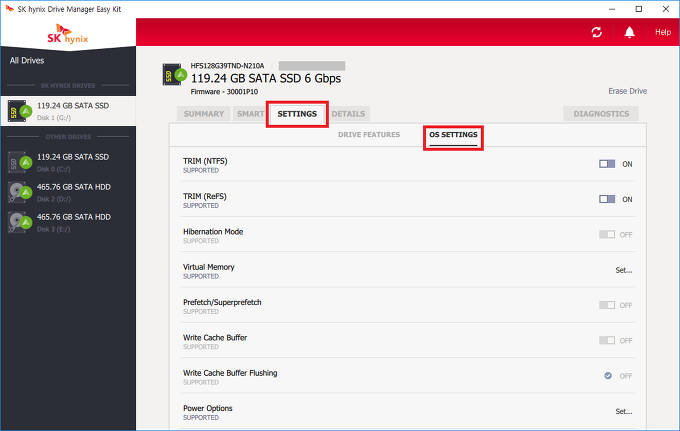Click Set... for Virtual Memory
680x431 pixels.
tap(624, 270)
